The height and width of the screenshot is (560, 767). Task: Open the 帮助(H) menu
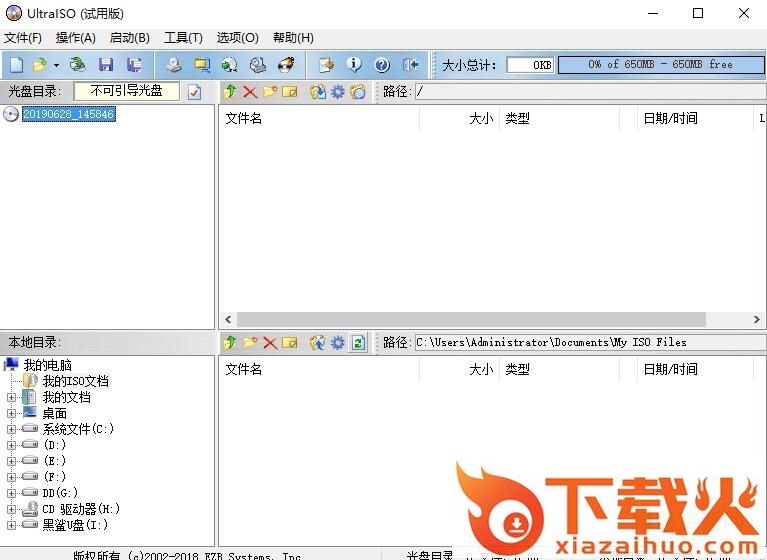point(293,38)
